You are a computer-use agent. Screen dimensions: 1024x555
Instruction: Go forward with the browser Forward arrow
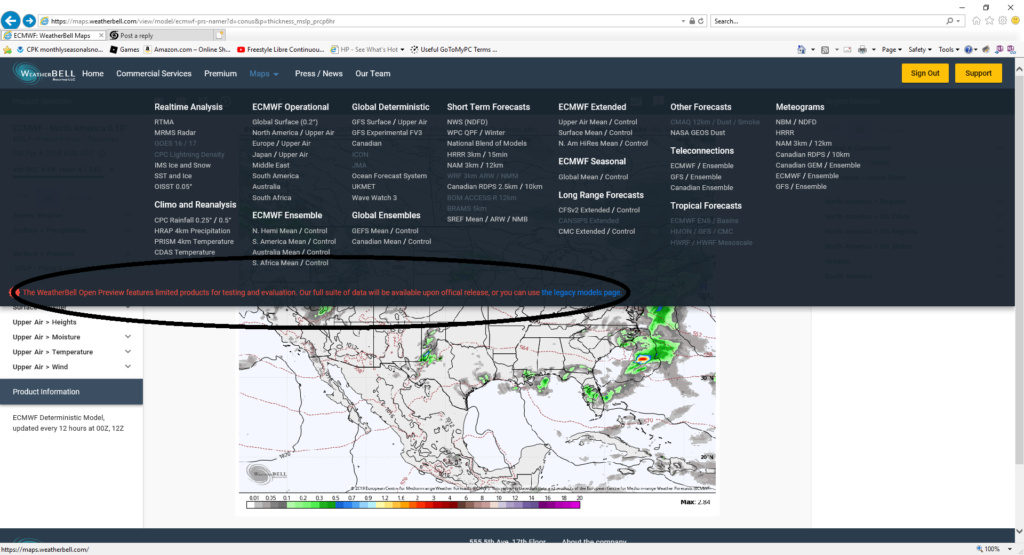coord(29,21)
